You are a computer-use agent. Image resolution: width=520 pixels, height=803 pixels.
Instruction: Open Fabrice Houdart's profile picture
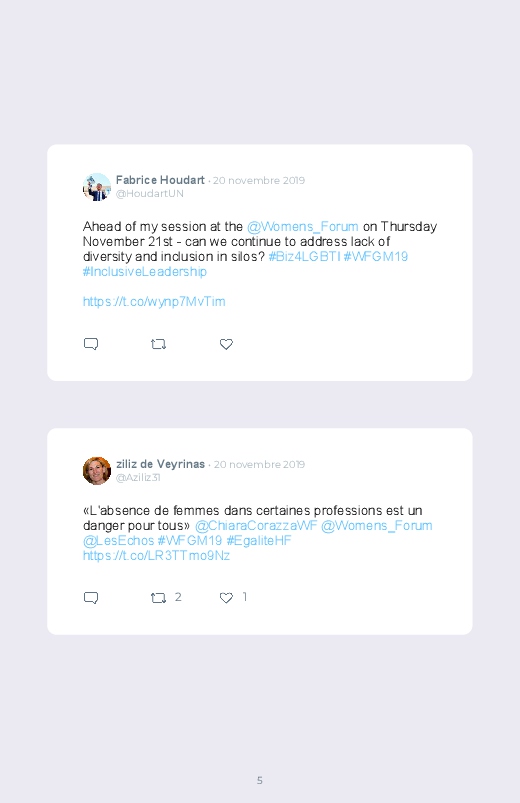pos(97,187)
